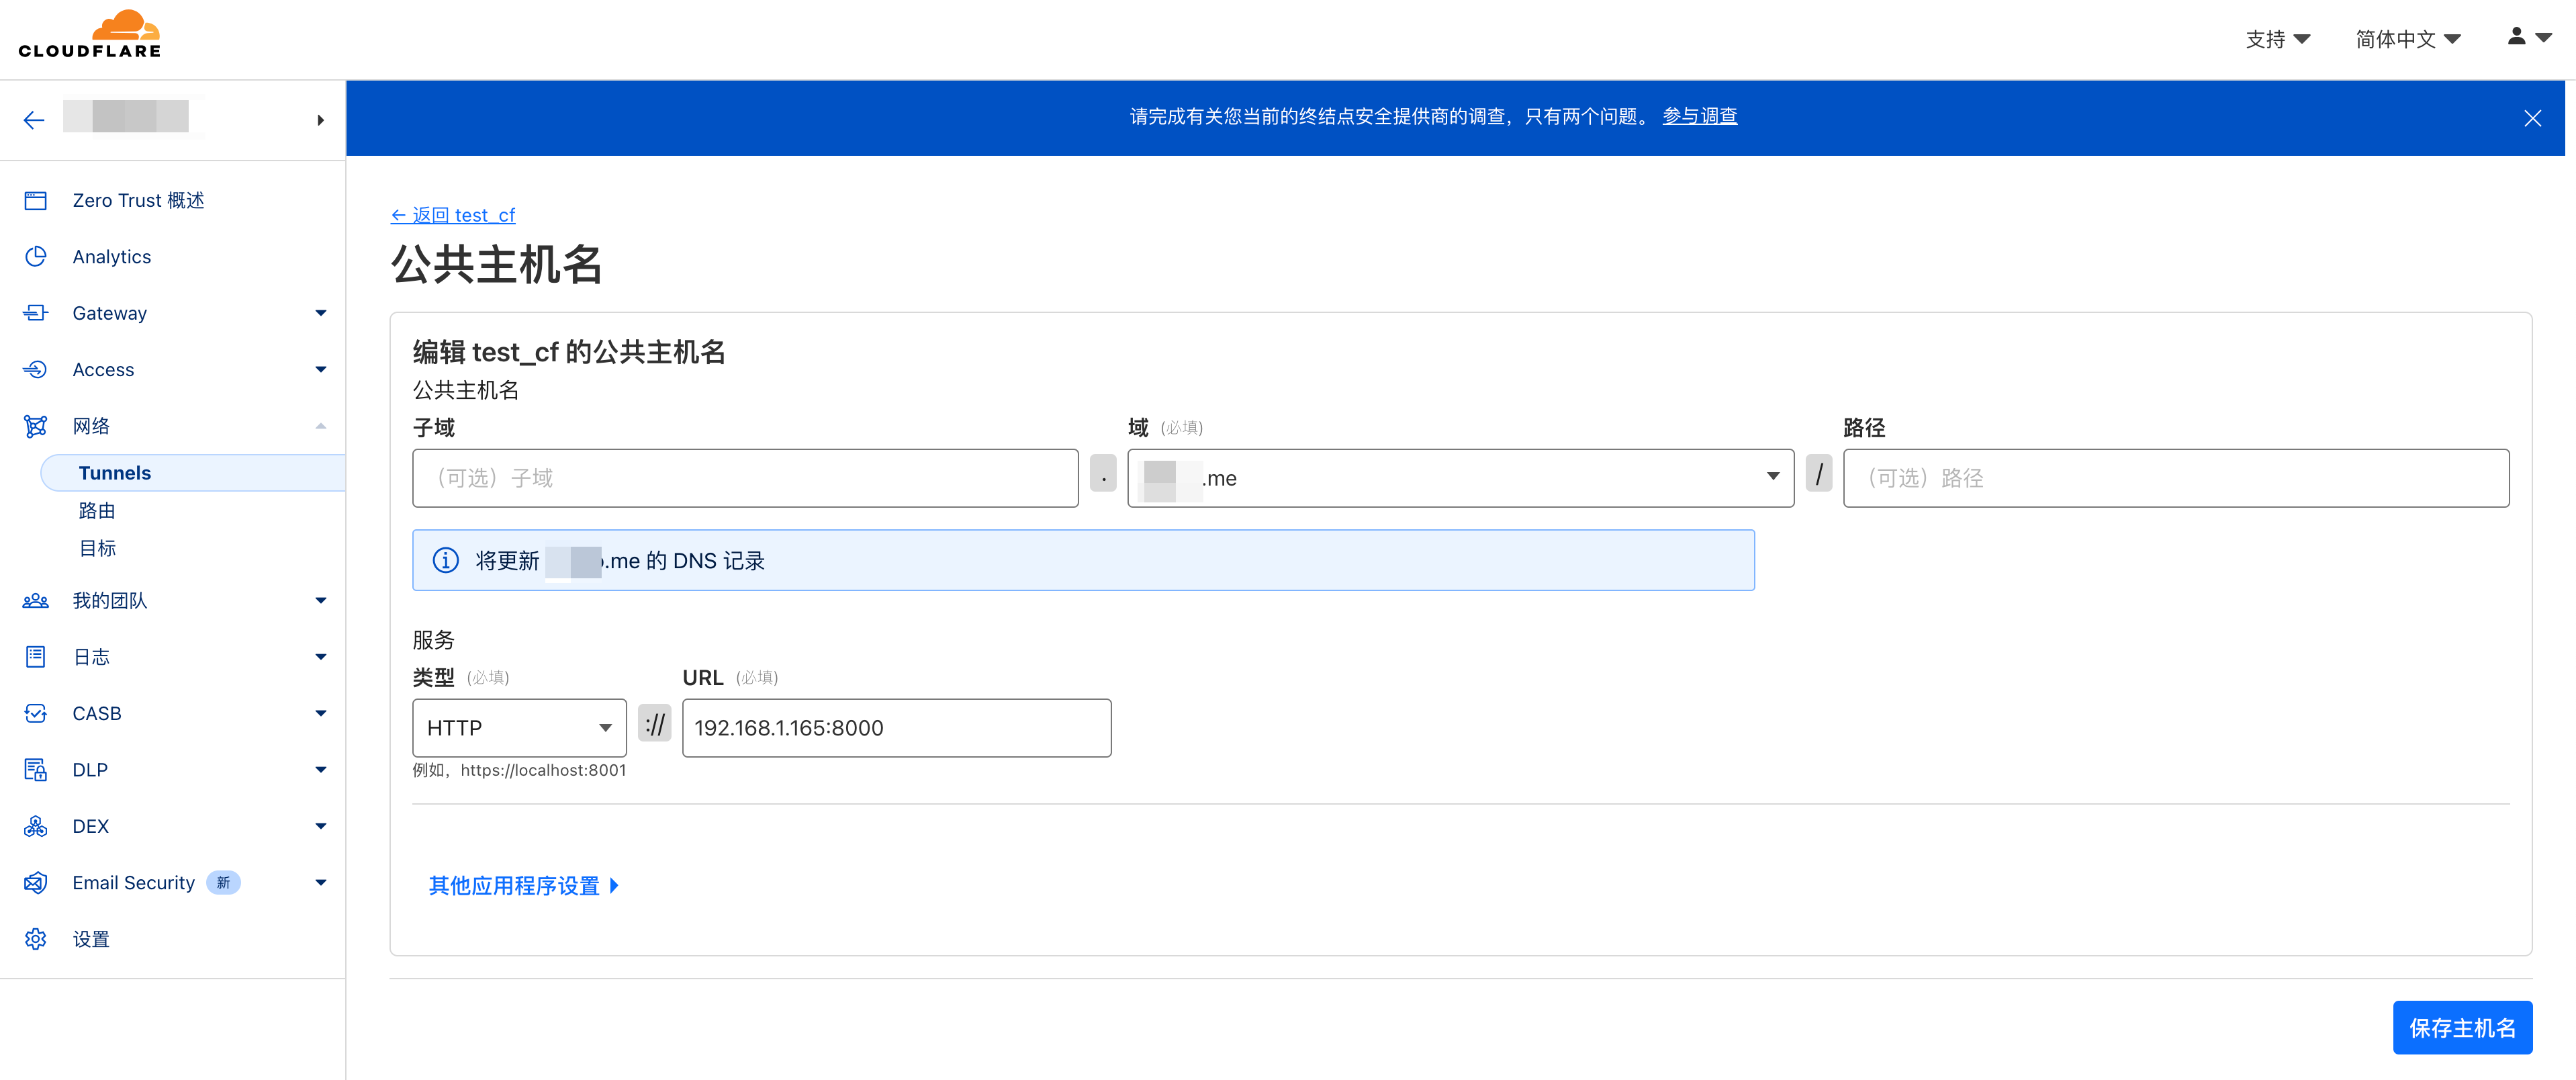Click the CASB sidebar icon
The image size is (2576, 1080).
coord(36,714)
